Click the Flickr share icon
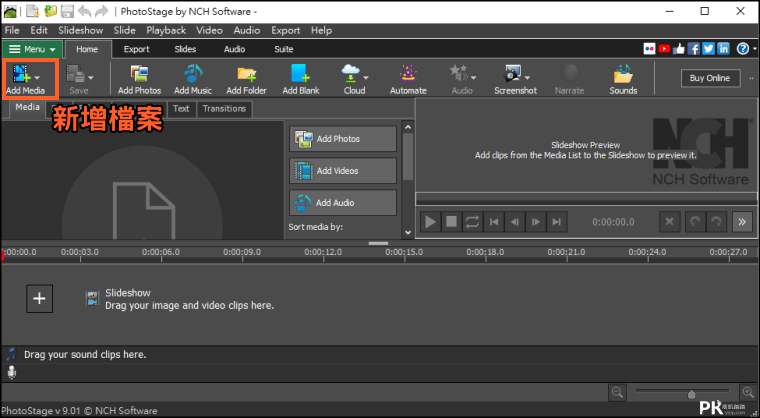The width and height of the screenshot is (760, 418). pyautogui.click(x=649, y=48)
